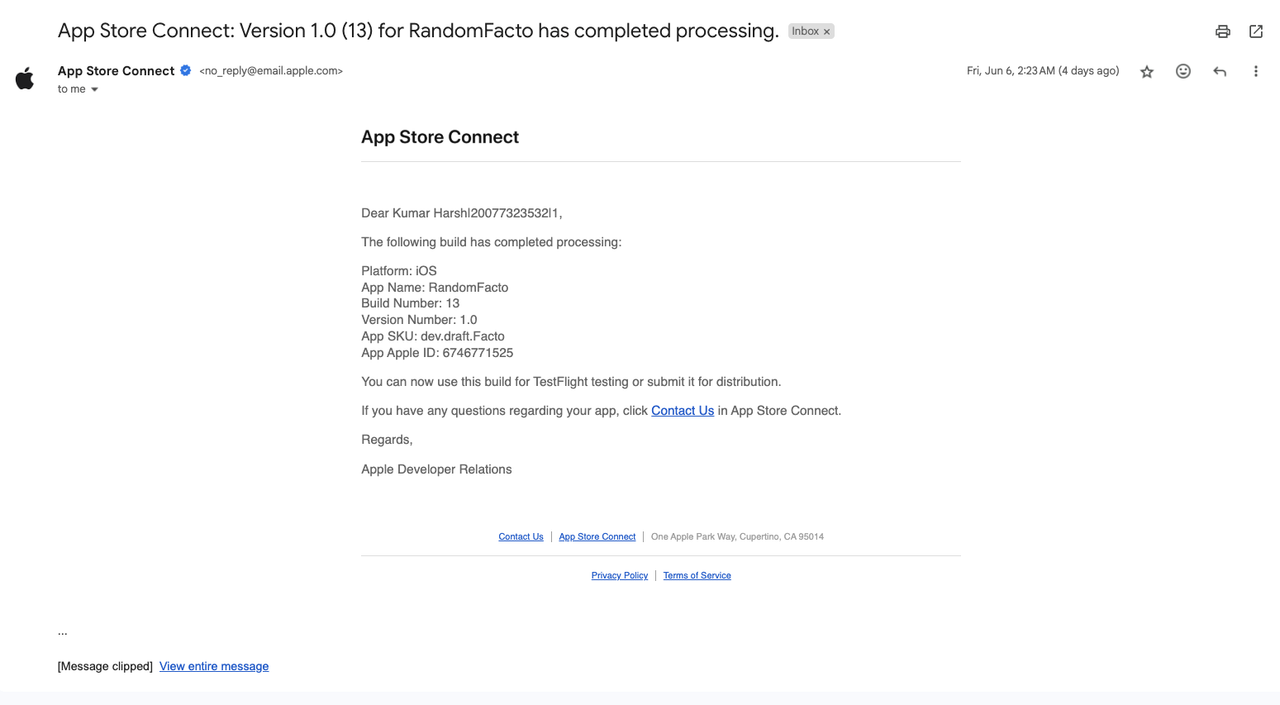Screen dimensions: 1280x705
Task: Click the Build Number: 13 line
Action: (x=410, y=304)
